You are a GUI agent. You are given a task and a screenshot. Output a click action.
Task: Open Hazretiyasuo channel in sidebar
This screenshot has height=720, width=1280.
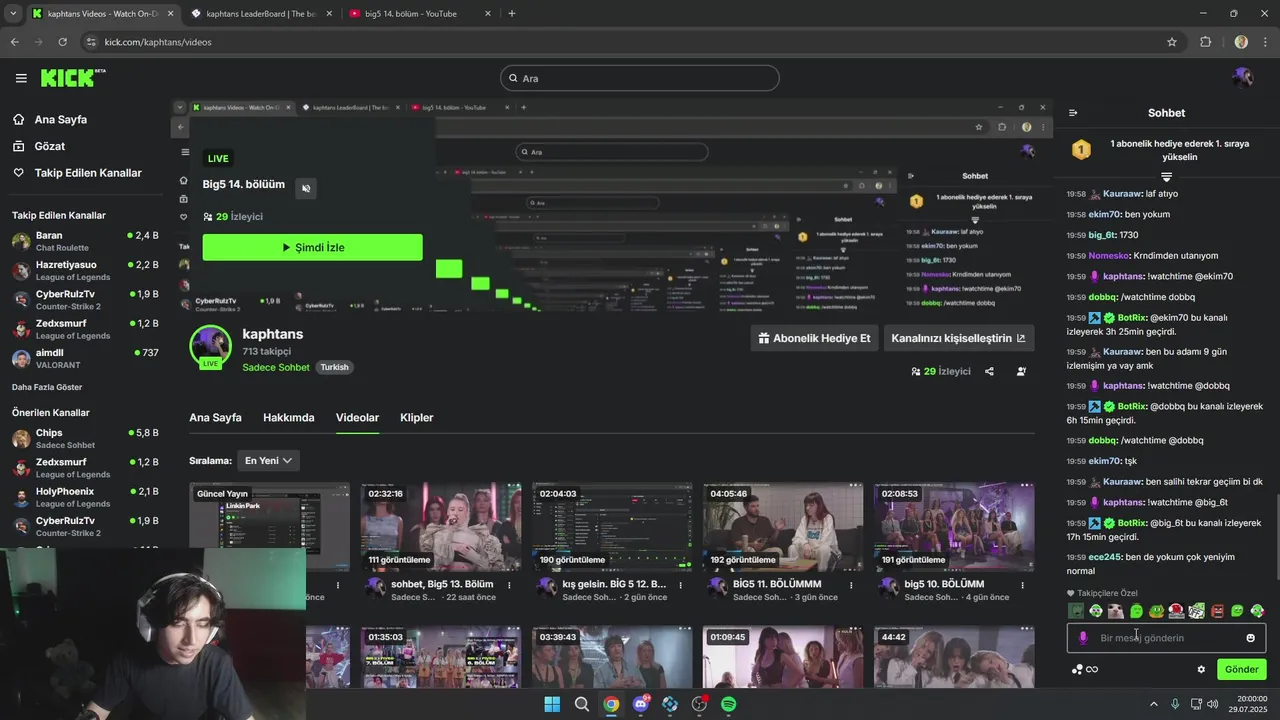[x=85, y=270]
